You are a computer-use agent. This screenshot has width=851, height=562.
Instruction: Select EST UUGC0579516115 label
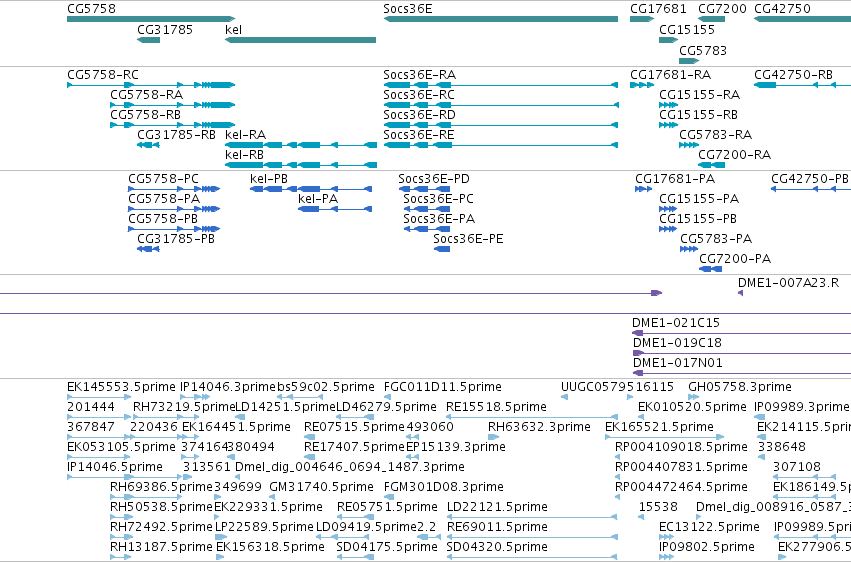coord(617,387)
